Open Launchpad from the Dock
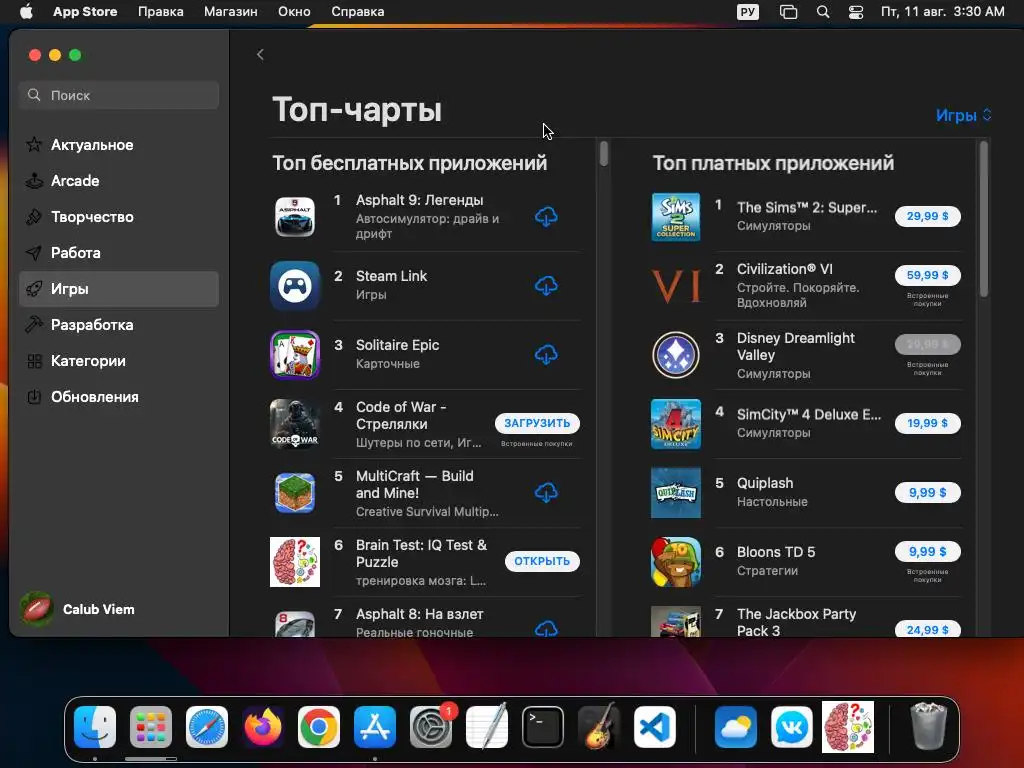 click(151, 727)
